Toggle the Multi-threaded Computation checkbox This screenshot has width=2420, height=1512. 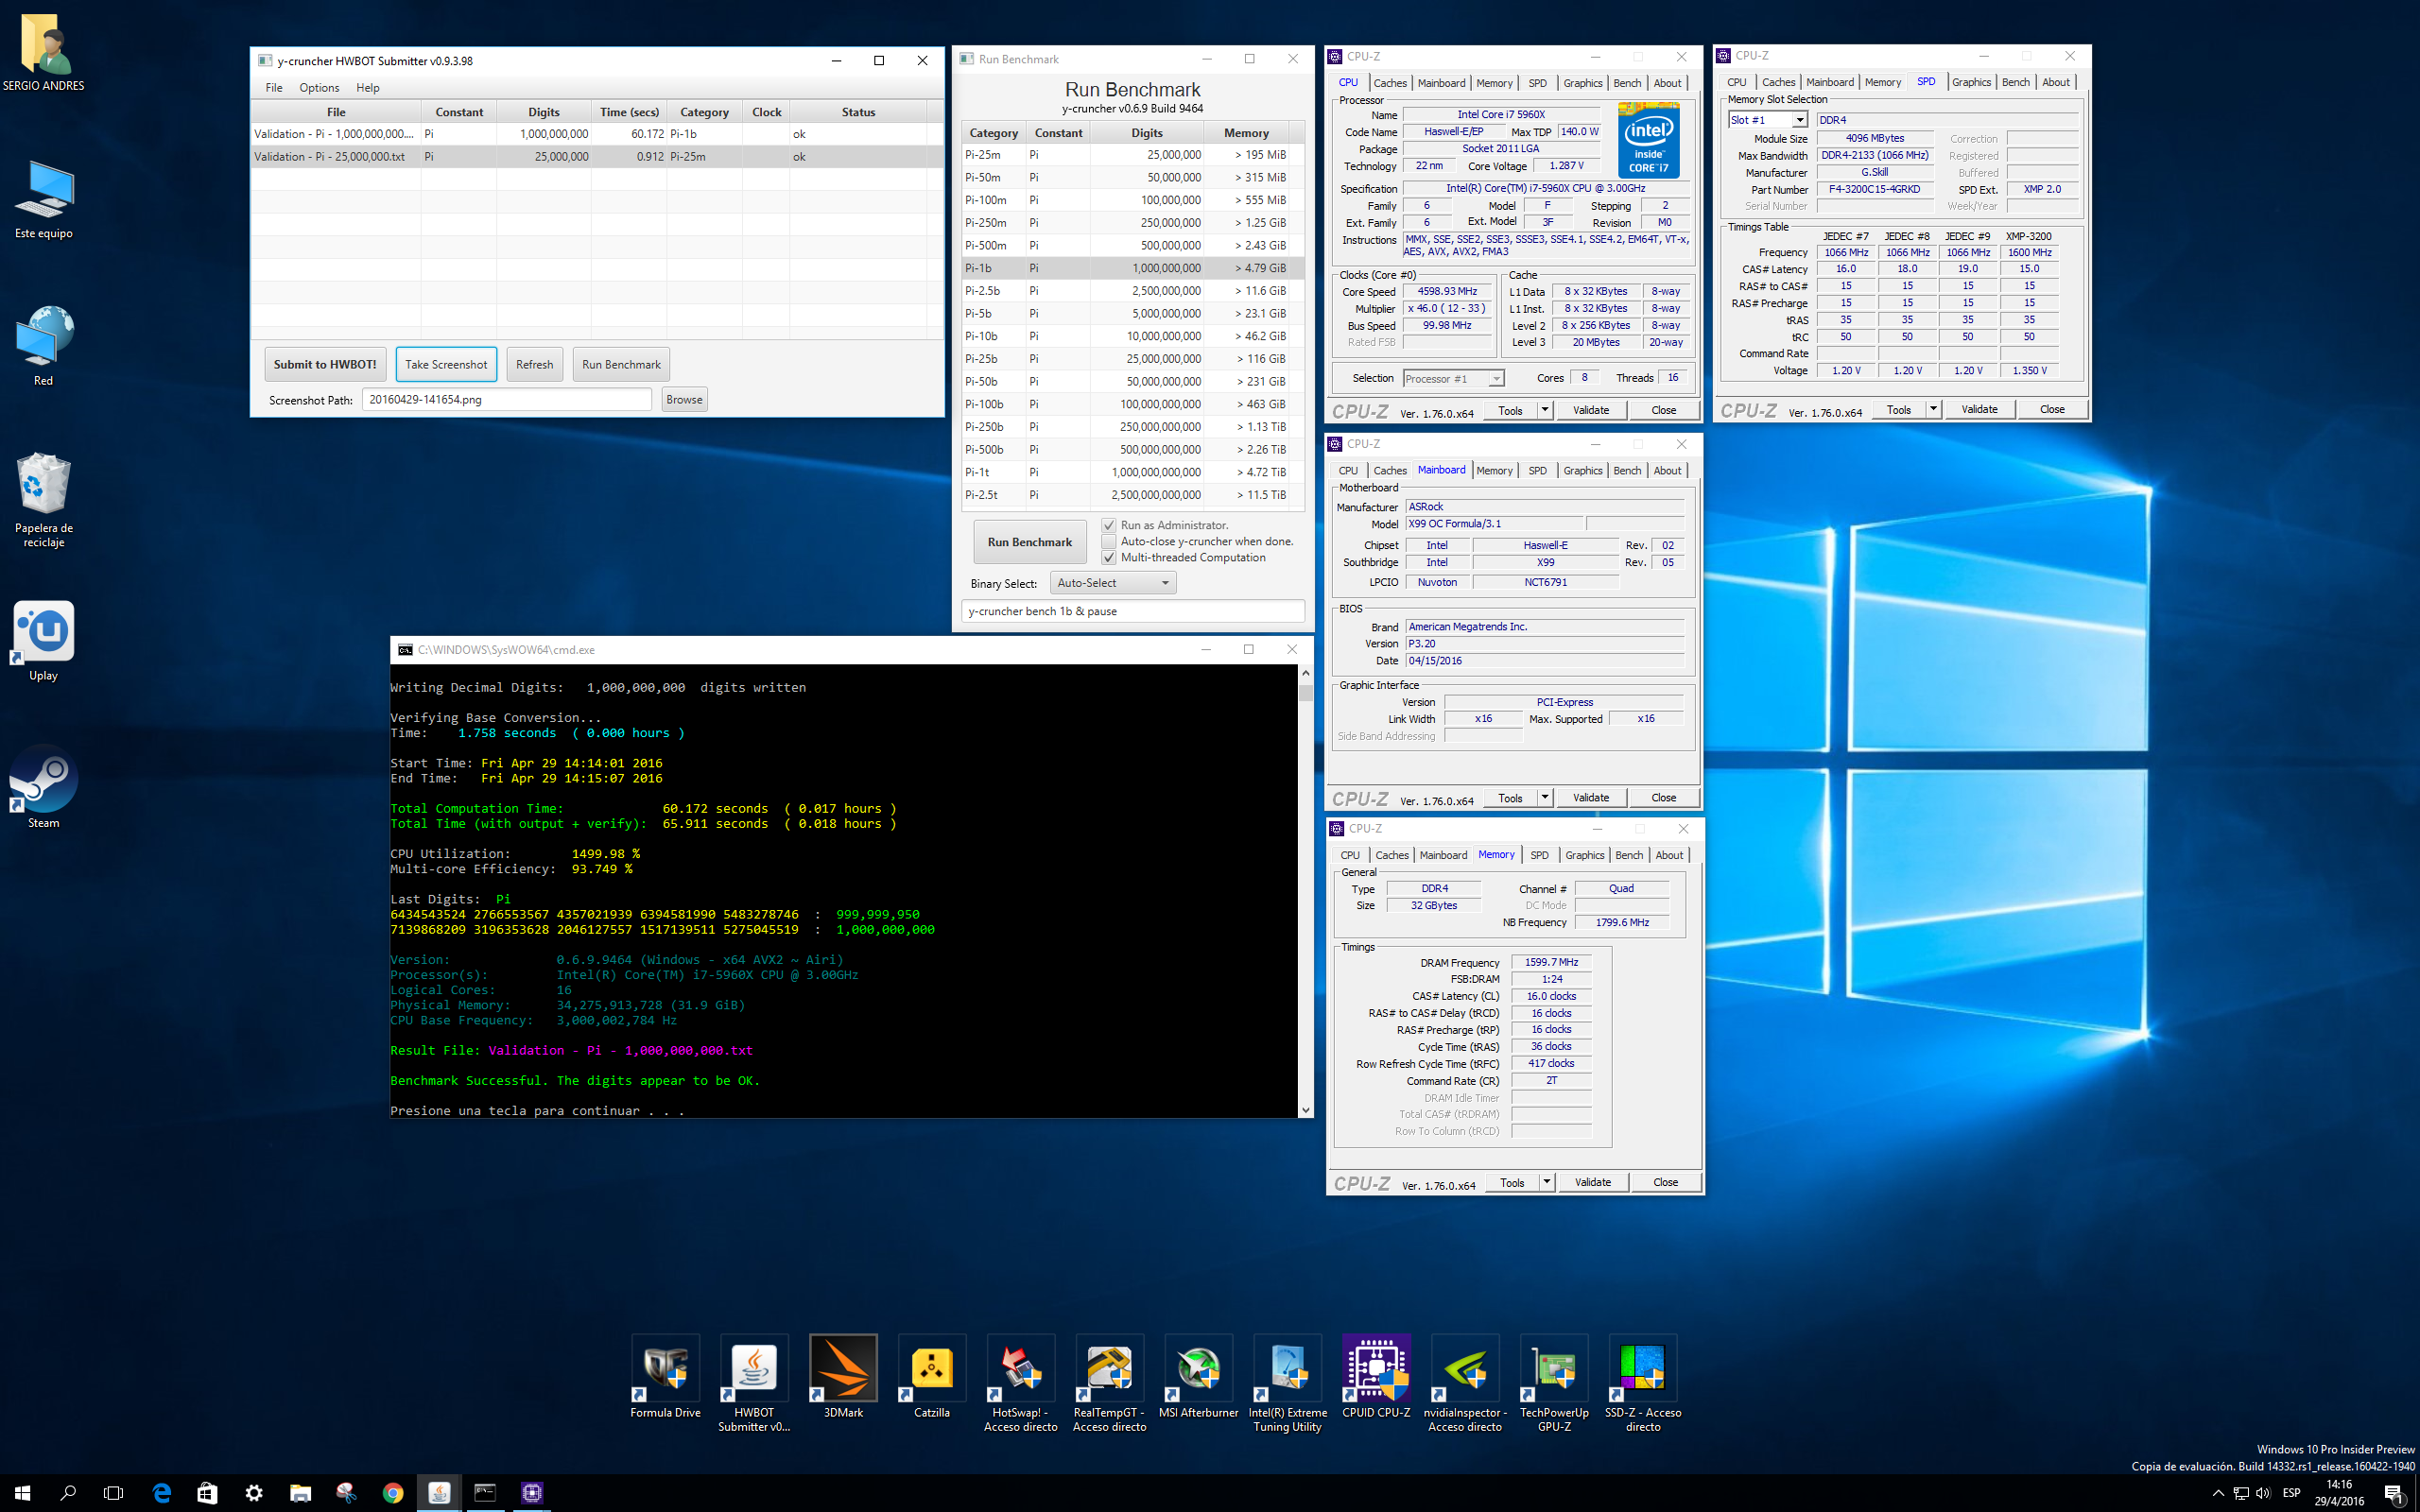(x=1108, y=557)
